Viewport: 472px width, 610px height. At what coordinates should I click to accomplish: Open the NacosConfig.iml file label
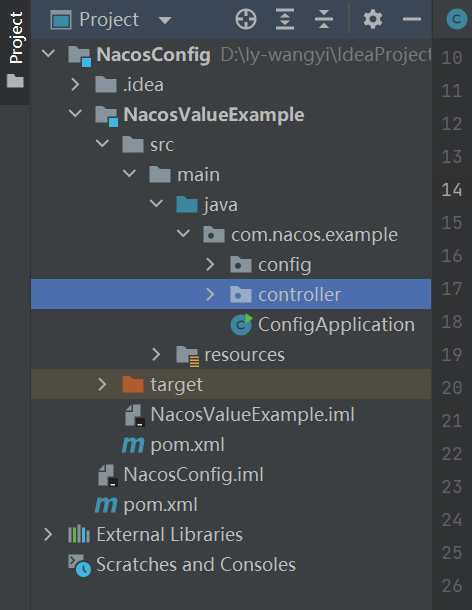[x=193, y=475]
